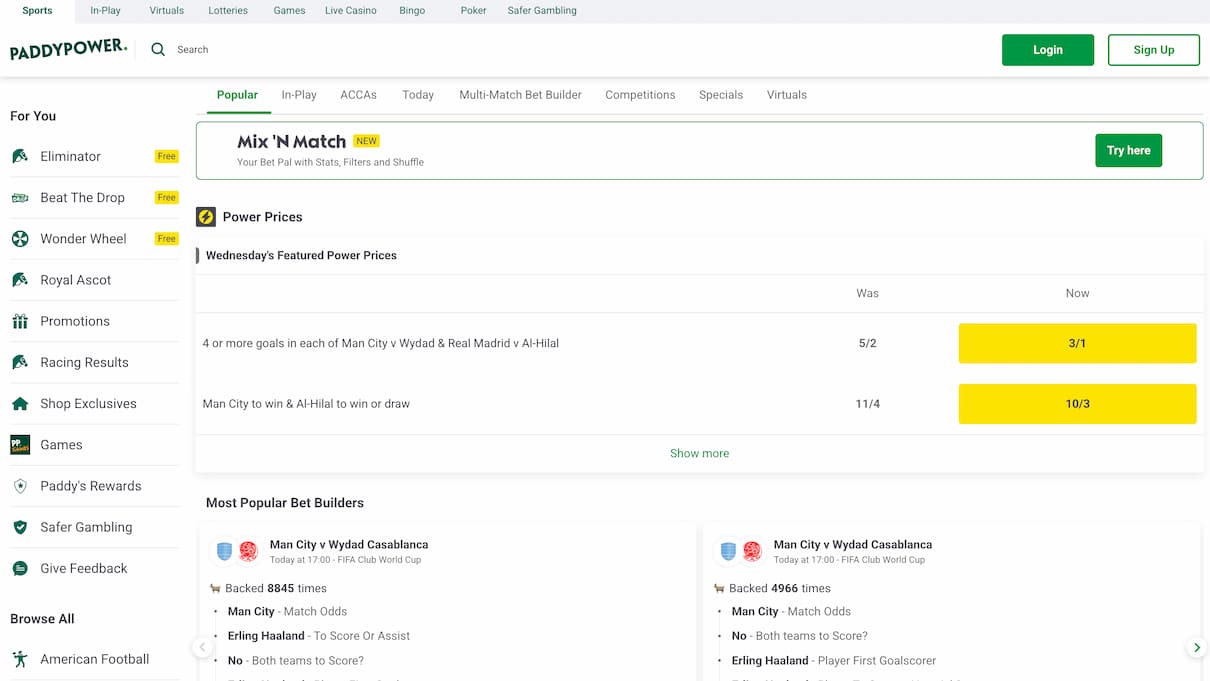
Task: Click the Paddy's Rewards shield icon
Action: click(20, 486)
